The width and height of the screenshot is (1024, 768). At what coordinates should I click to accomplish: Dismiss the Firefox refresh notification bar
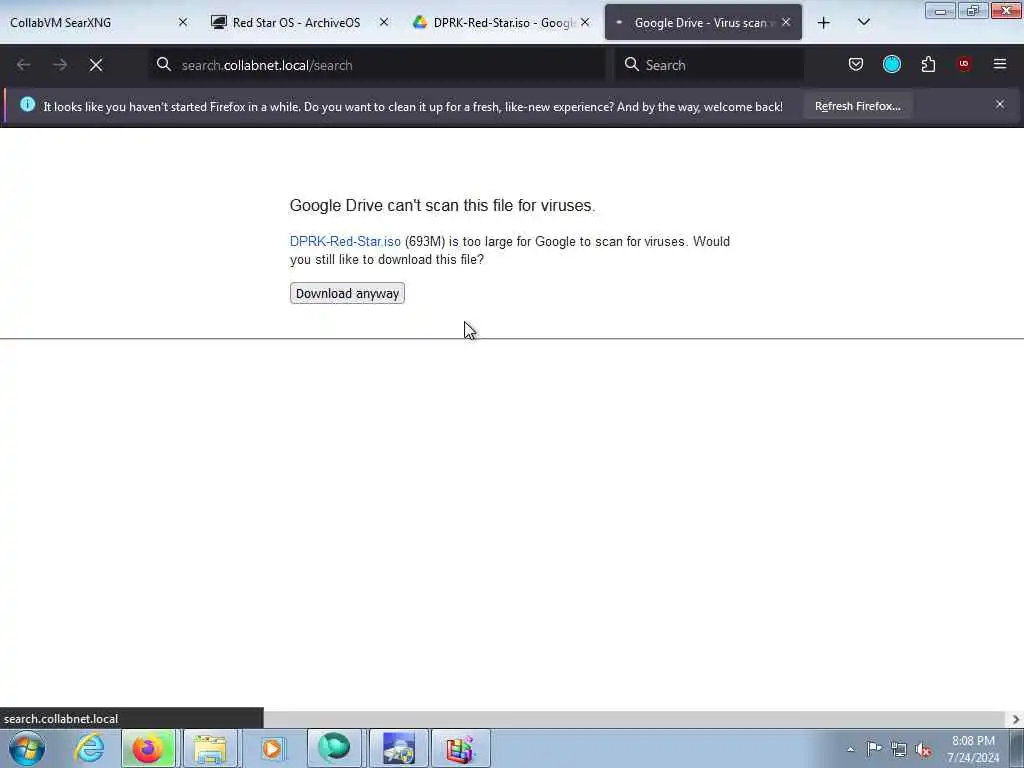pos(1000,104)
